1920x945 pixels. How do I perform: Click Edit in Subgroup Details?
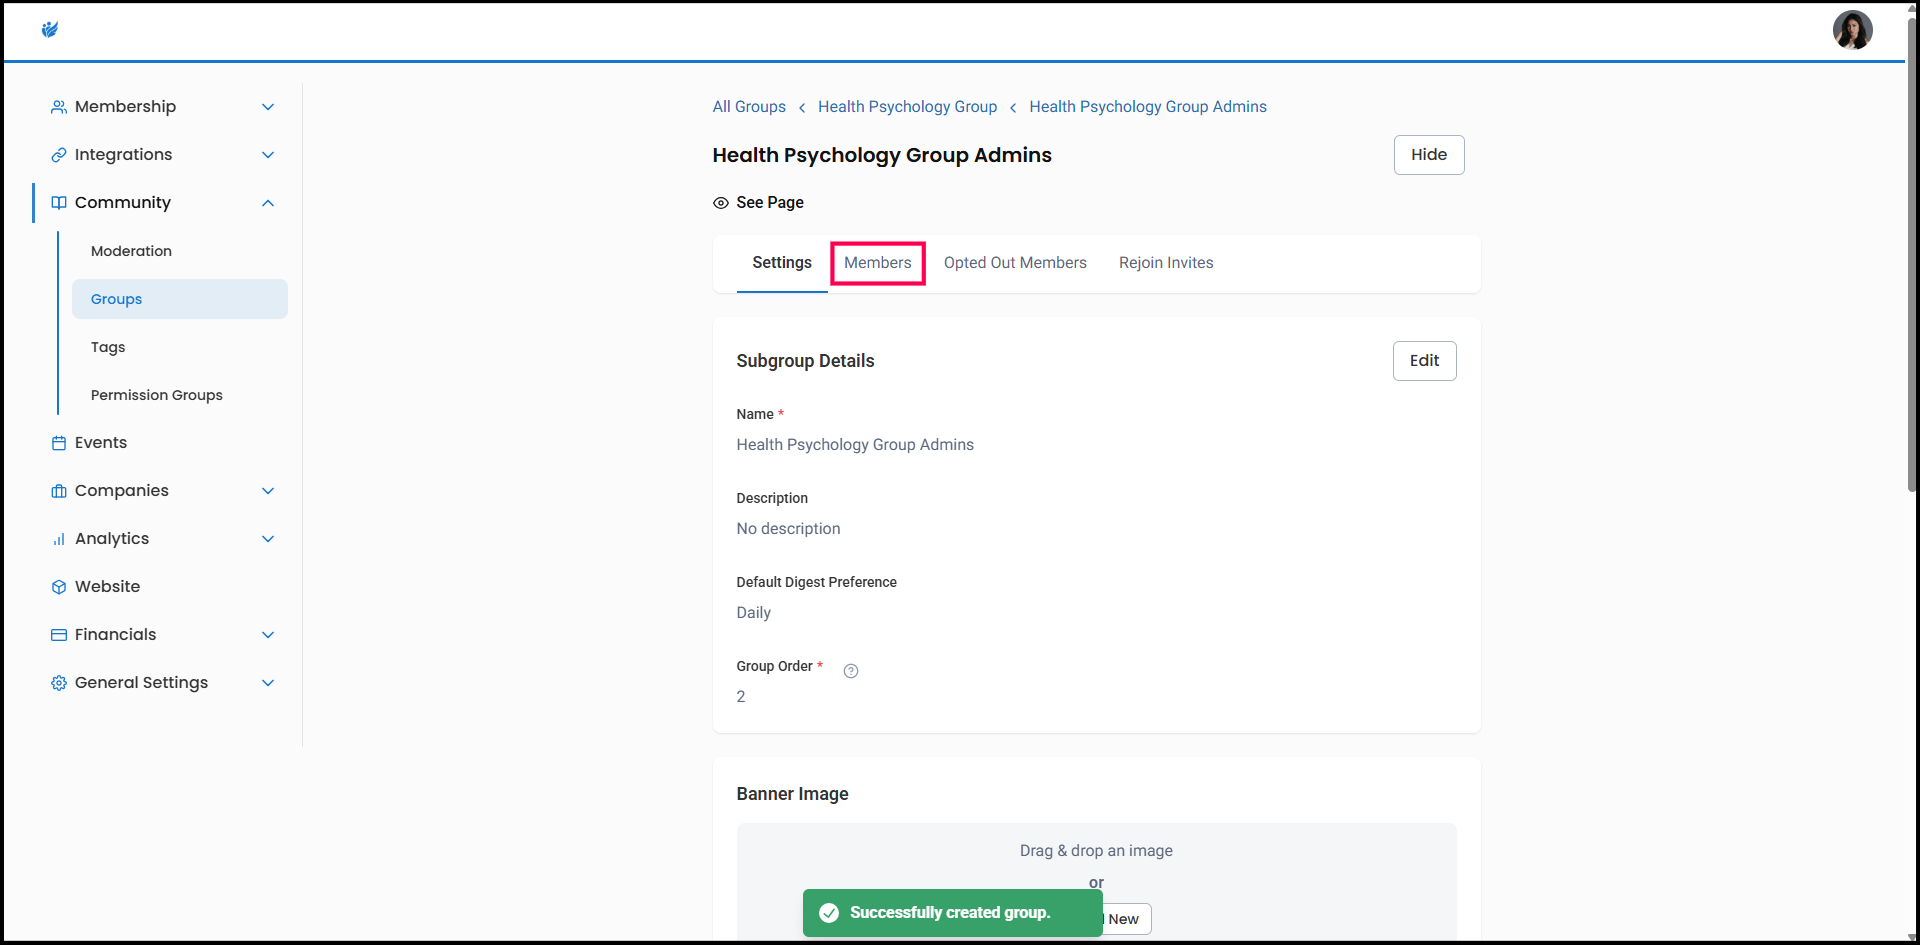click(1423, 361)
